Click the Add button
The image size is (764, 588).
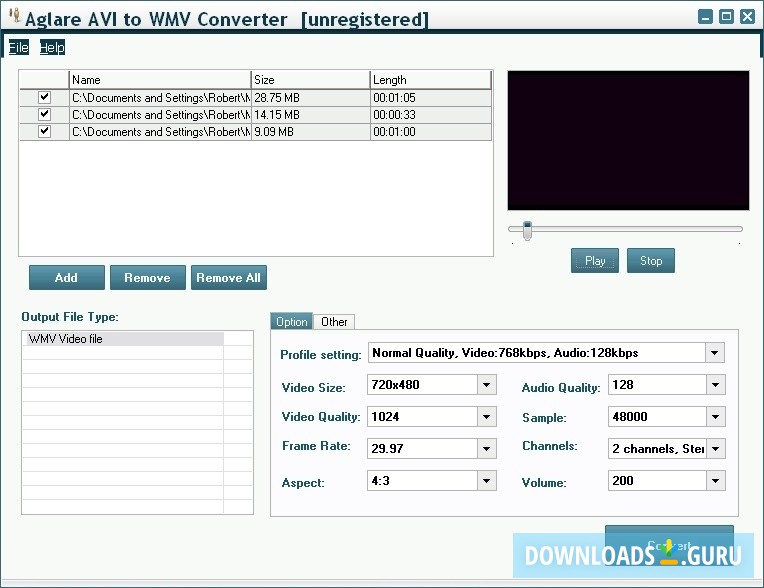pyautogui.click(x=67, y=278)
